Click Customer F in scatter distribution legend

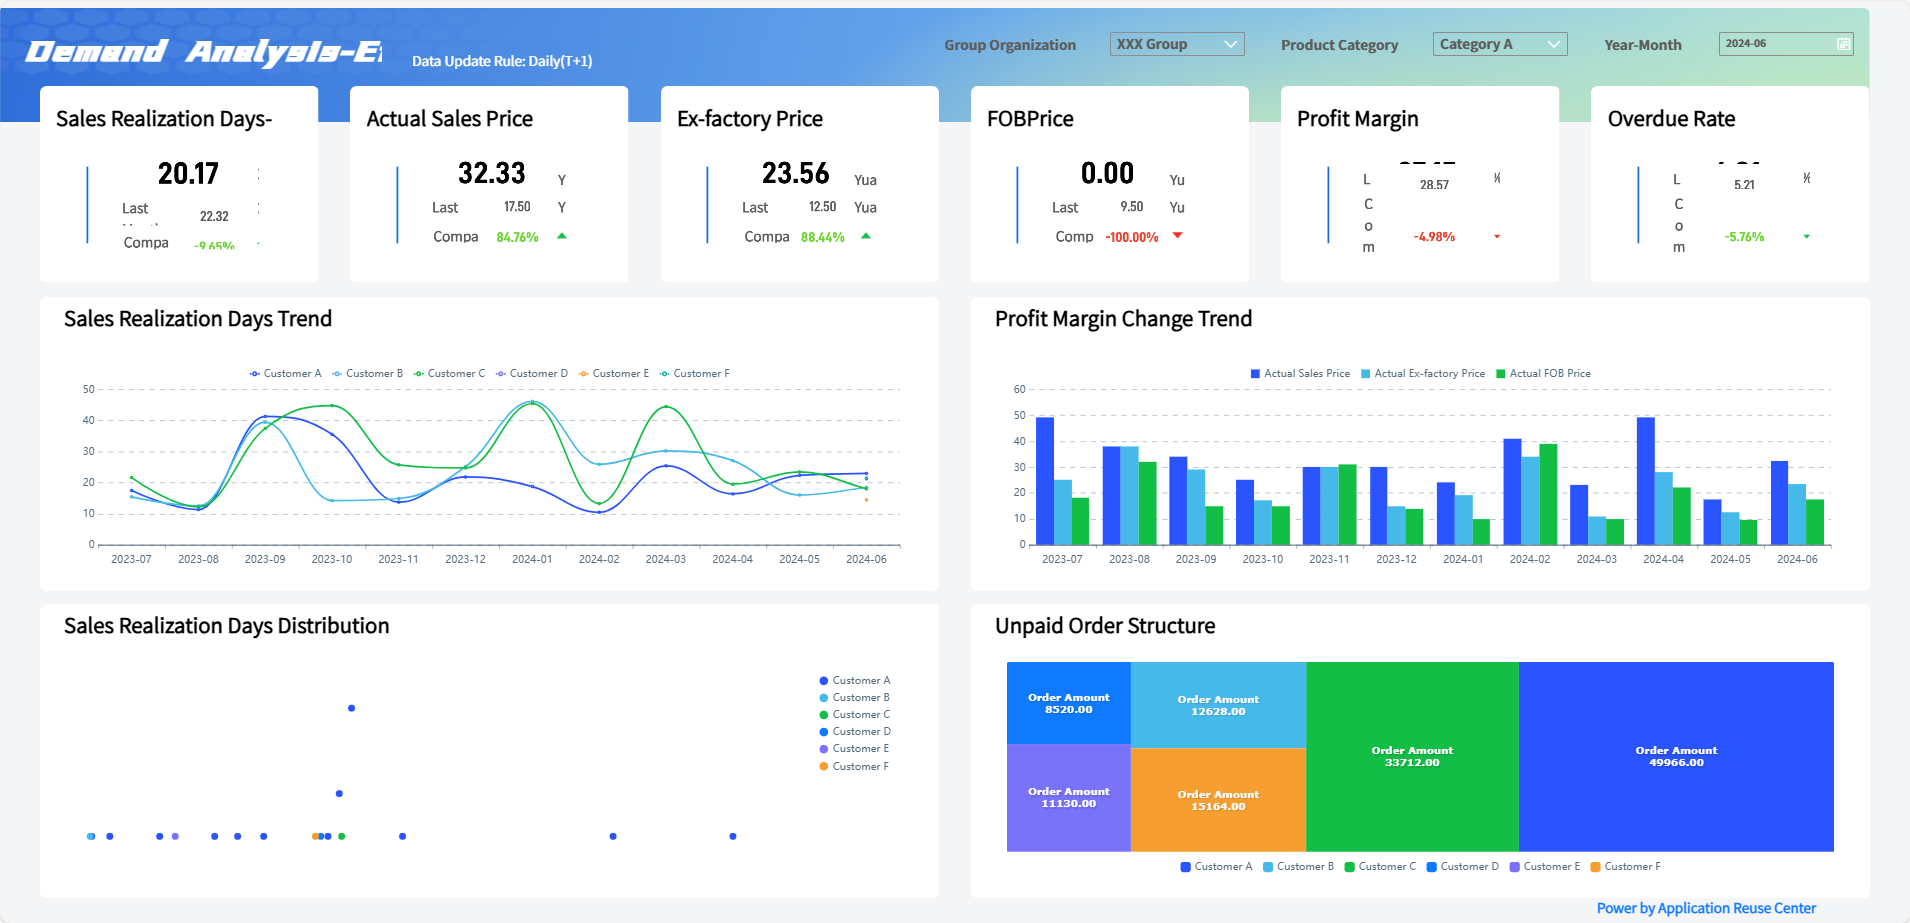click(x=854, y=767)
